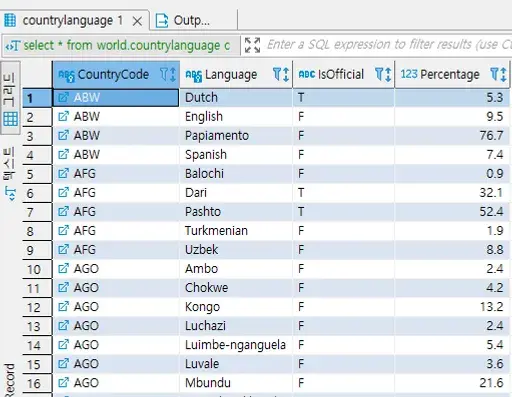512x397 pixels.
Task: Select the Dari language cell
Action: 236,192
